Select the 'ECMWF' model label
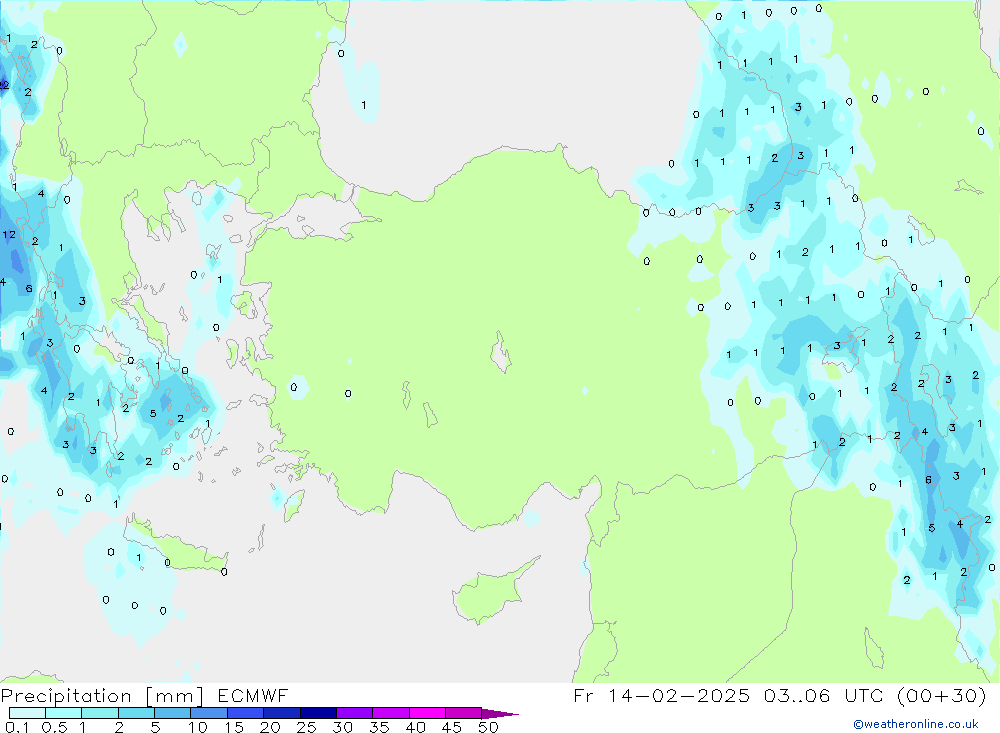Screen dimensions: 1000x733 click(253, 695)
